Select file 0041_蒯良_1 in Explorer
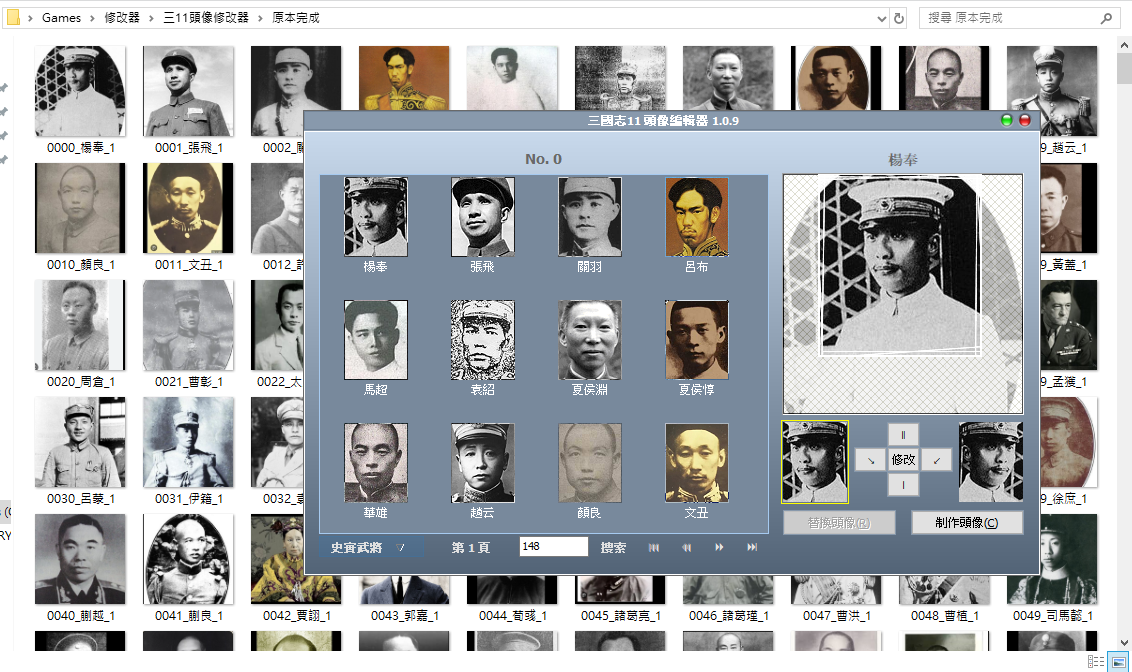The height and width of the screenshot is (672, 1132). click(x=188, y=568)
